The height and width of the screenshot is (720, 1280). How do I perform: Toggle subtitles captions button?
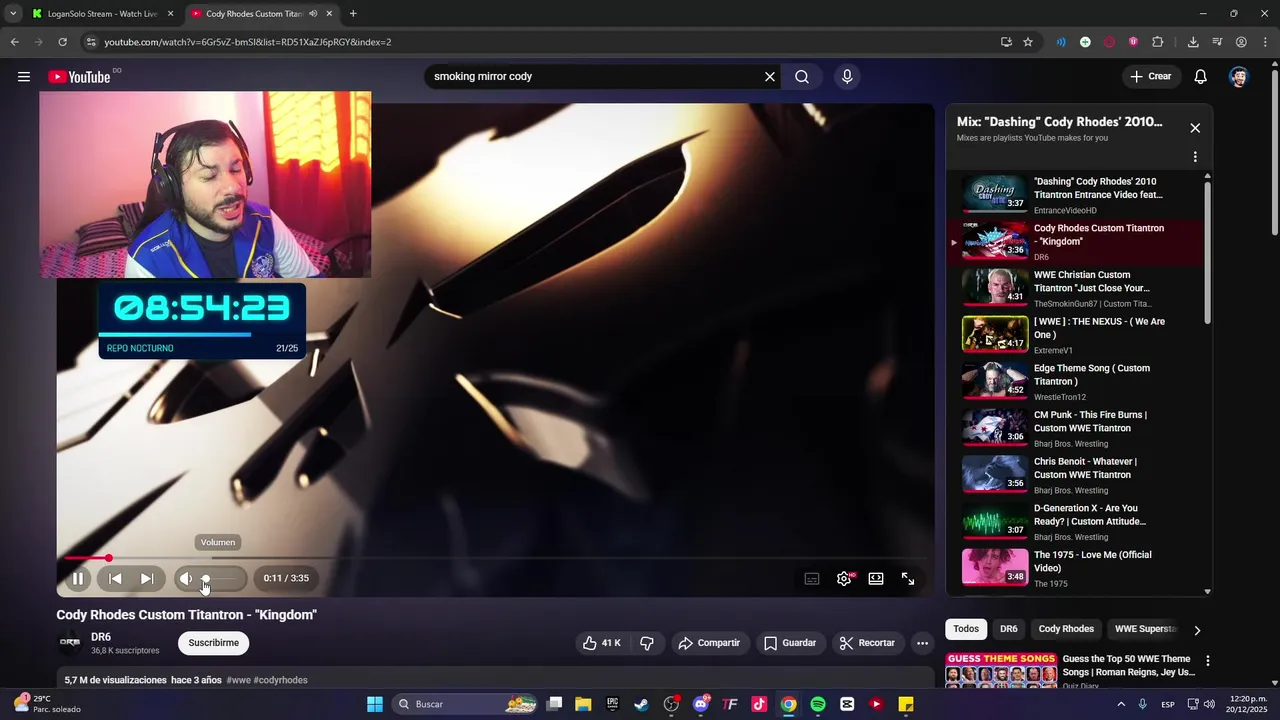(x=812, y=578)
